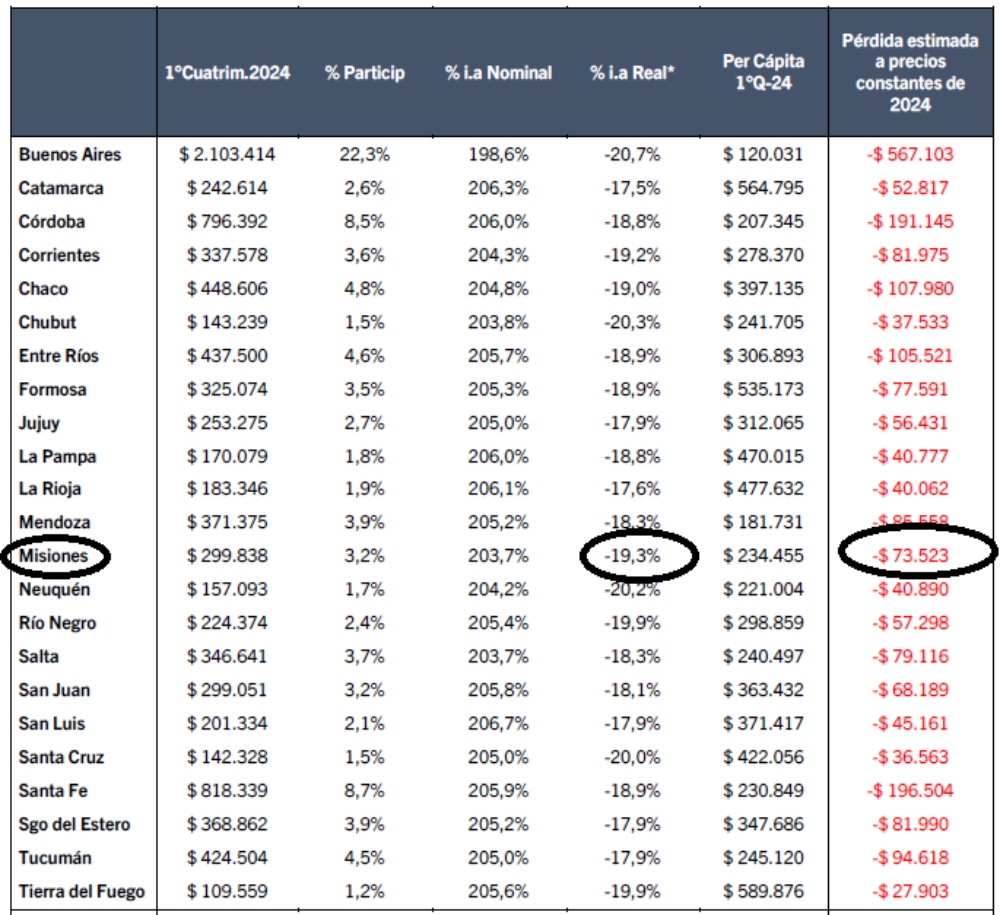Click the circled -$ 73.523 loss value

[x=910, y=556]
